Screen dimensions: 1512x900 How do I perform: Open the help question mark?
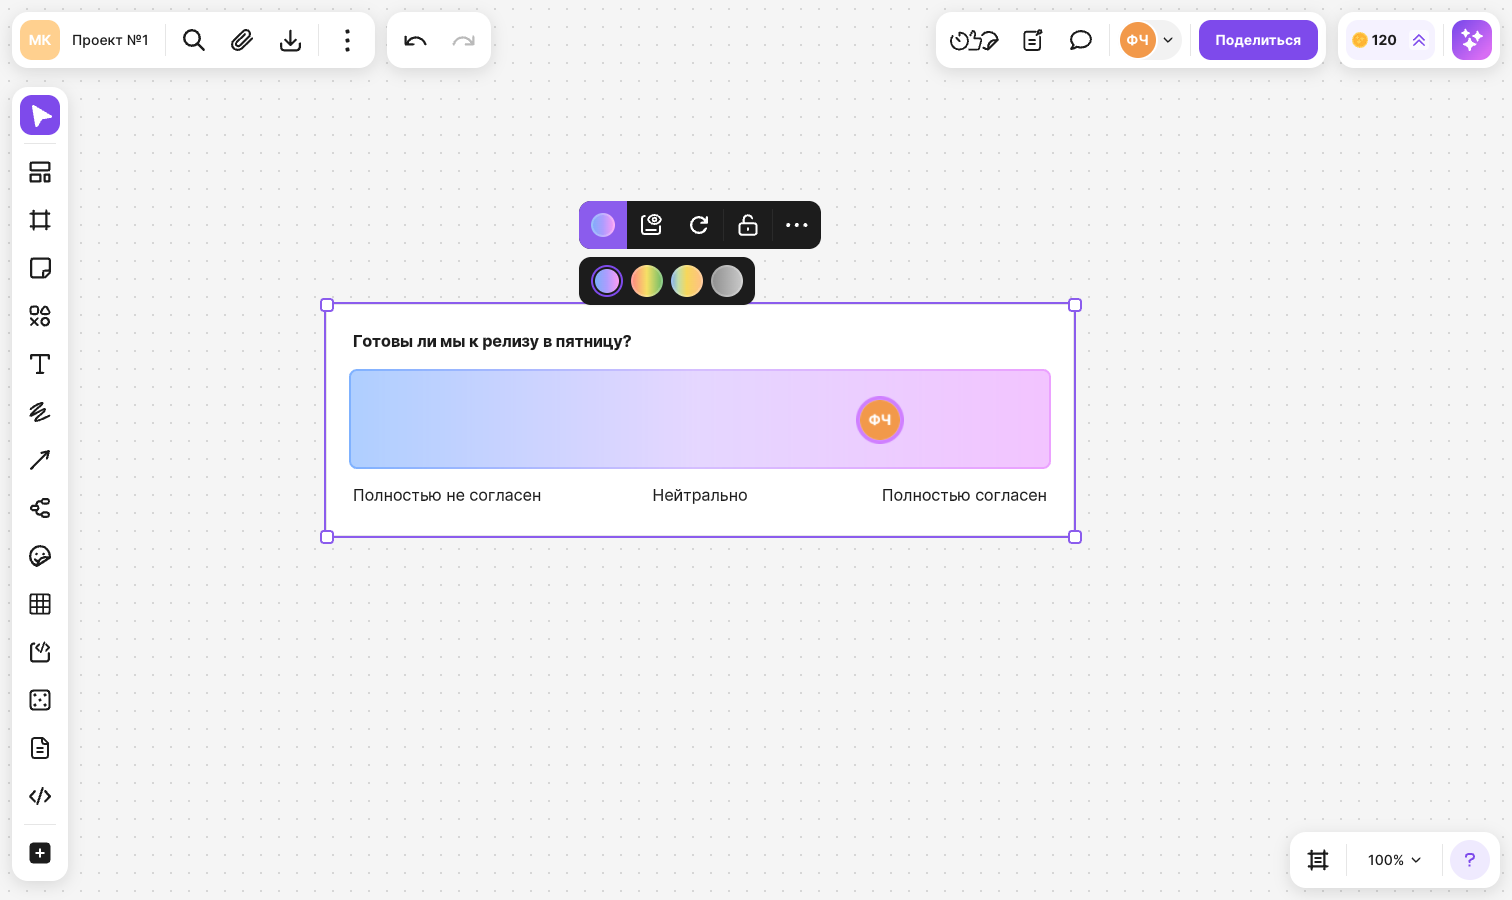pyautogui.click(x=1470, y=860)
